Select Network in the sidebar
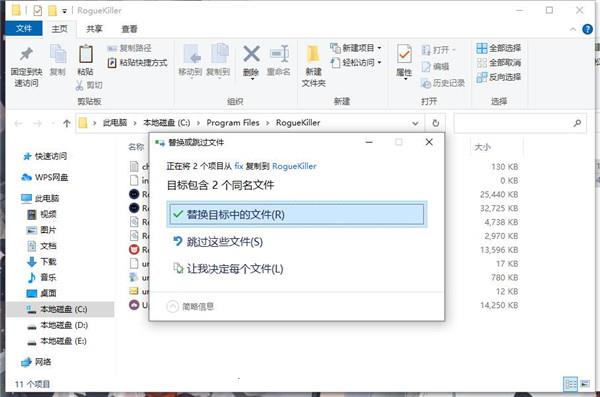The width and height of the screenshot is (600, 397). pyautogui.click(x=37, y=362)
